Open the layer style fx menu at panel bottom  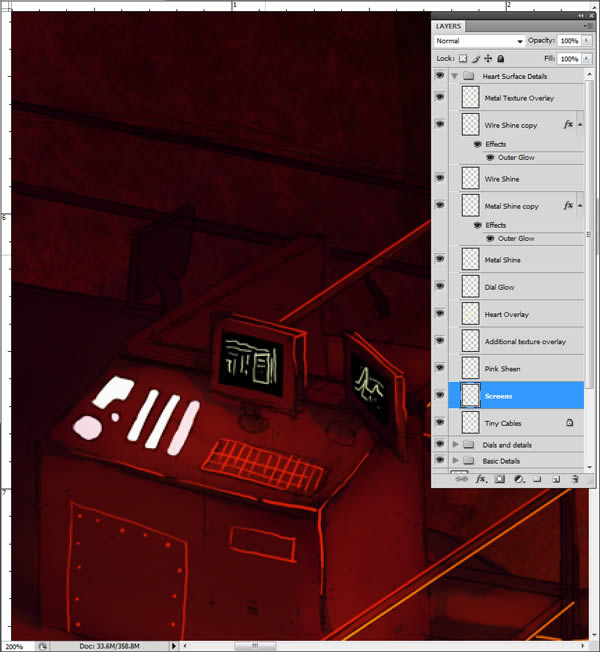pos(481,479)
